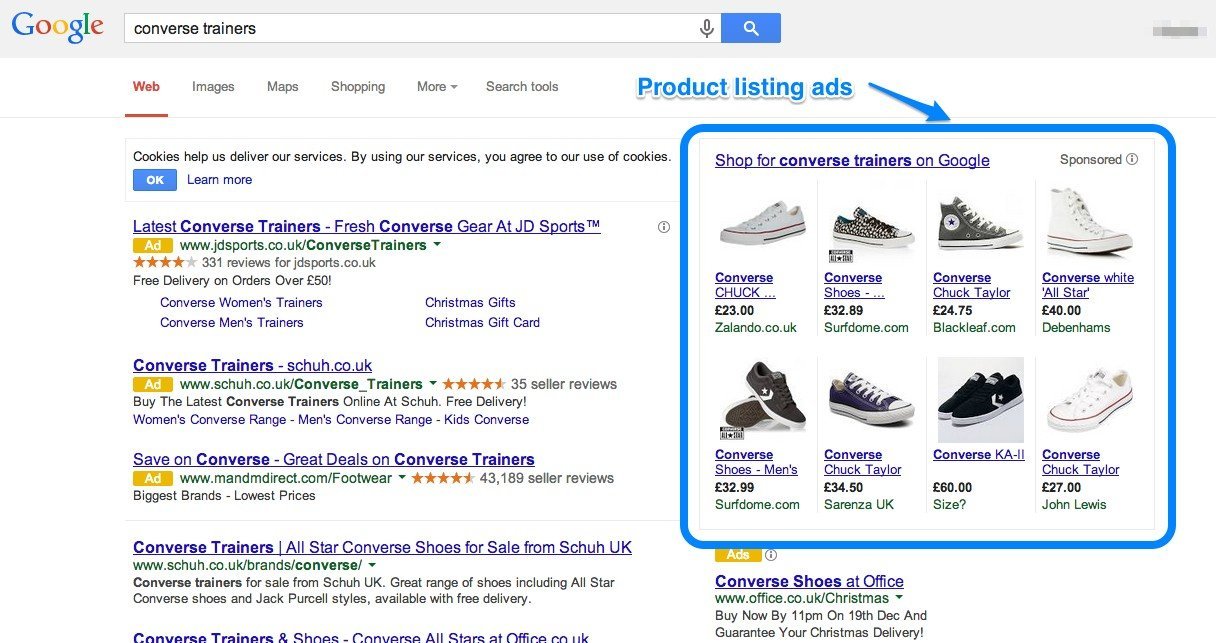Viewport: 1216px width, 643px height.
Task: Click info icon beside JD Sports ad
Action: coord(664,227)
